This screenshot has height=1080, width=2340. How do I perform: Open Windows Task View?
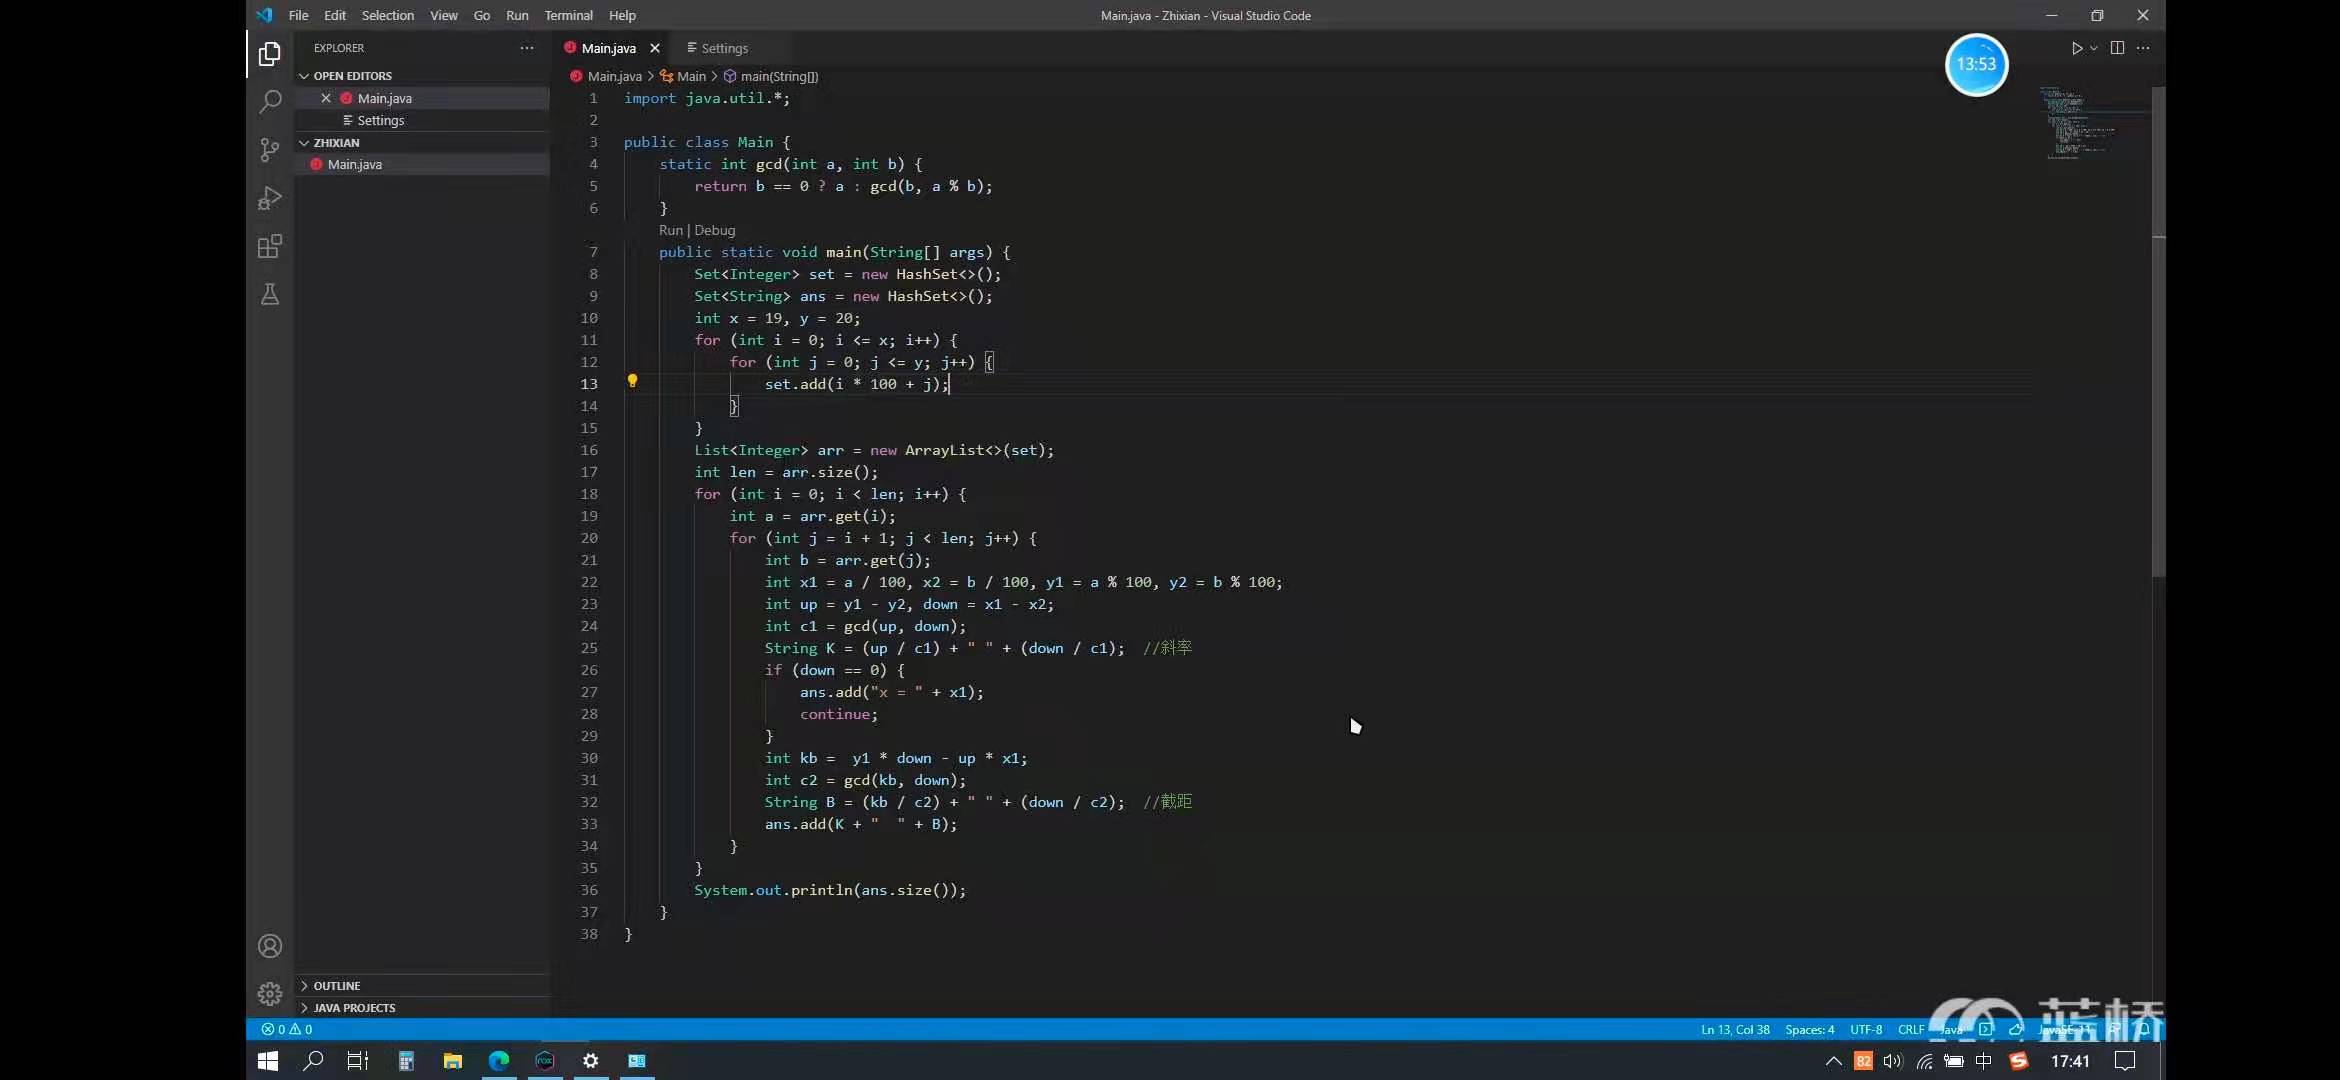[x=358, y=1061]
